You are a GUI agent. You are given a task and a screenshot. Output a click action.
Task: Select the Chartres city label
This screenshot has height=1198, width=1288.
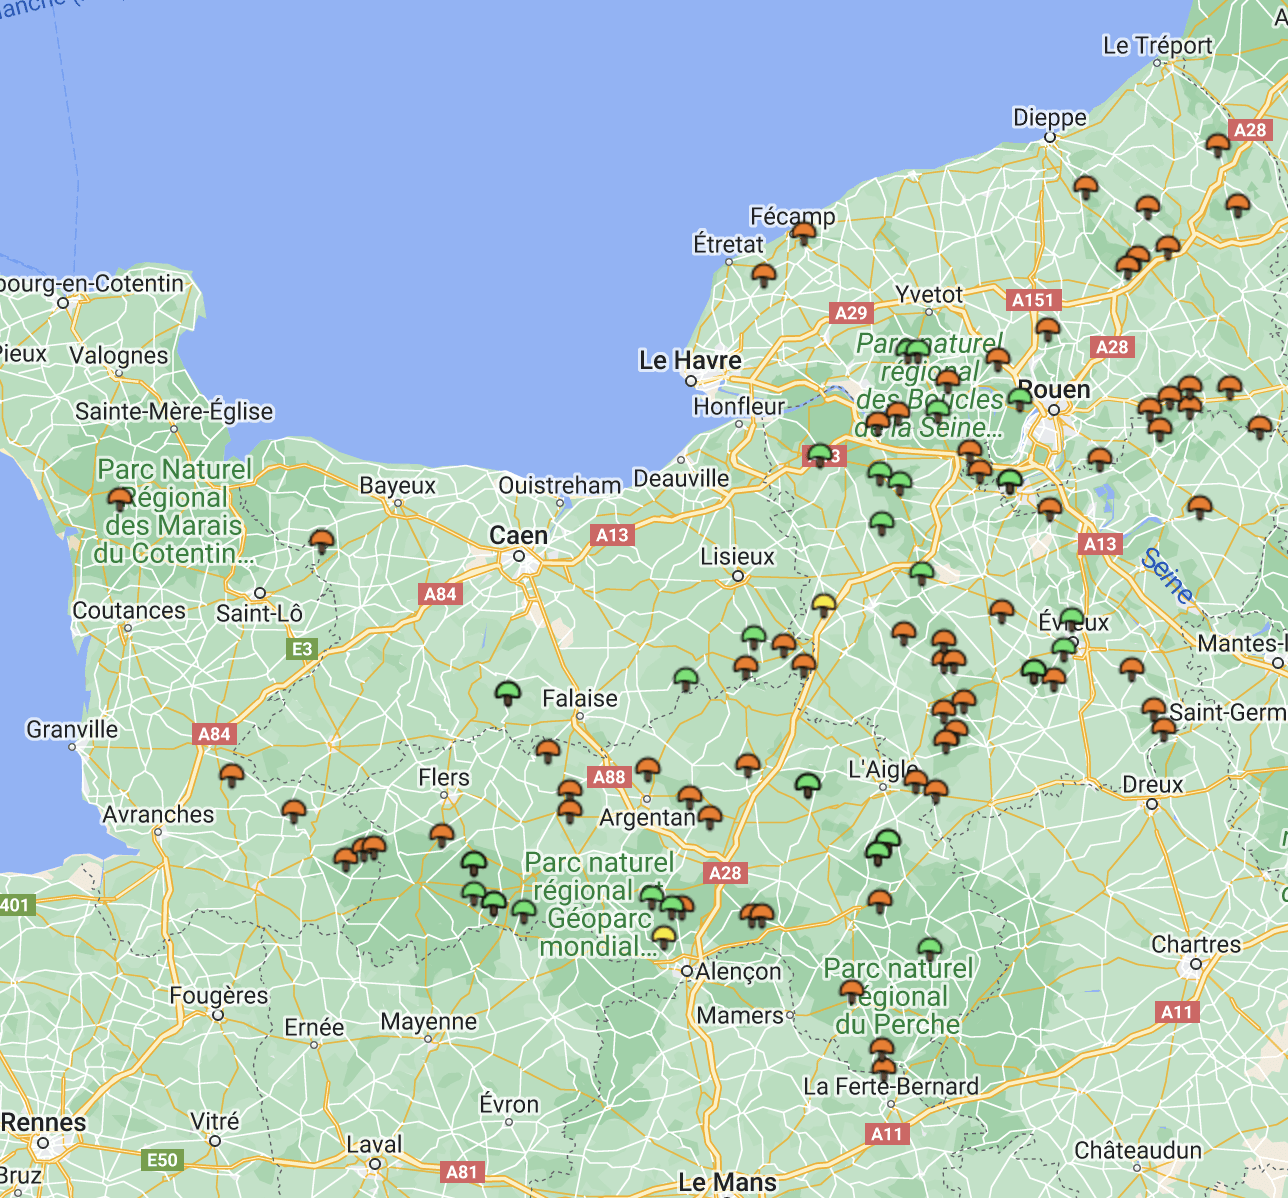click(x=1195, y=944)
